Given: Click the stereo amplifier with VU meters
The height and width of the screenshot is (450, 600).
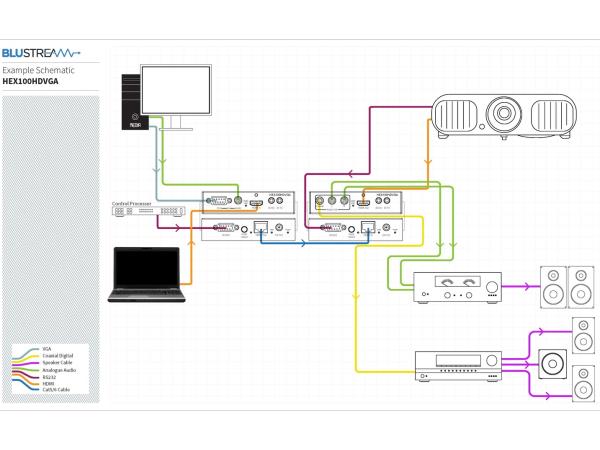Looking at the screenshot, I should point(459,285).
